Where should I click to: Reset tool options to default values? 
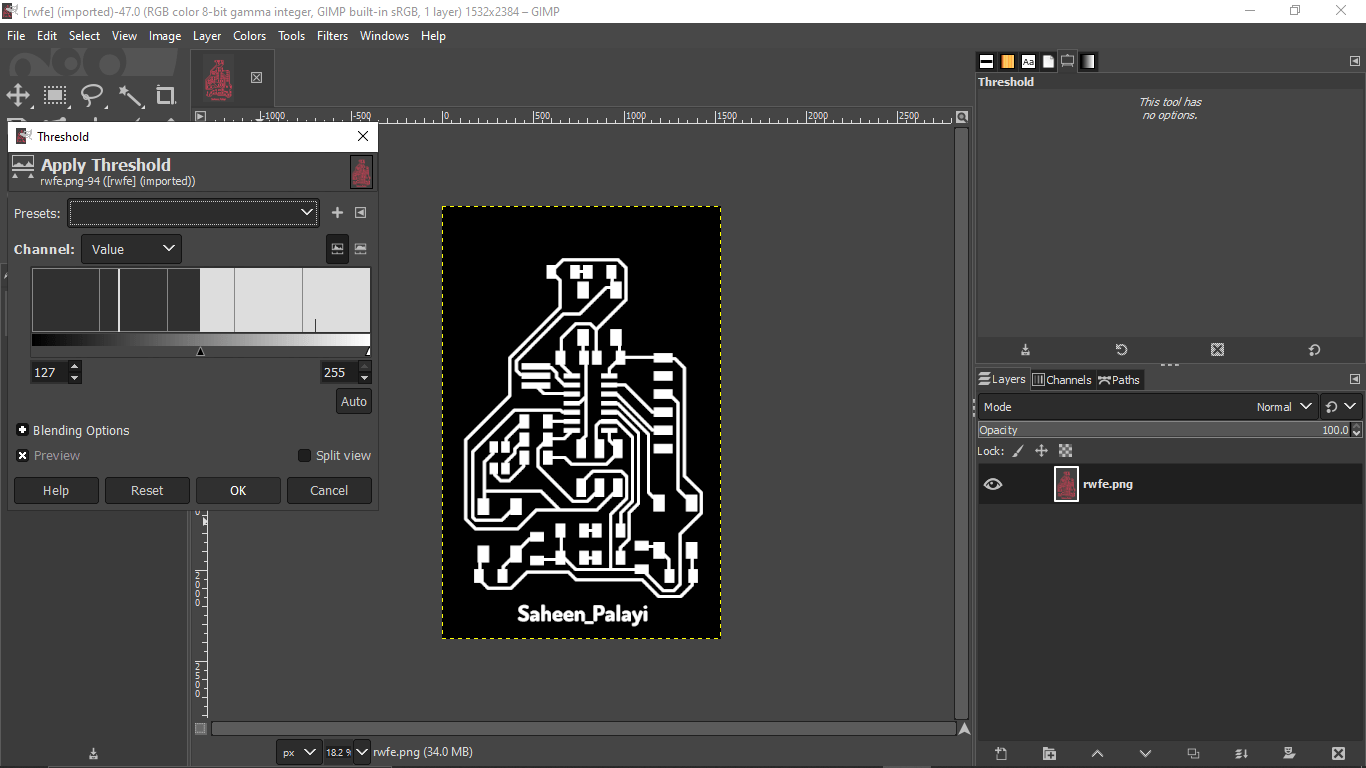1314,350
